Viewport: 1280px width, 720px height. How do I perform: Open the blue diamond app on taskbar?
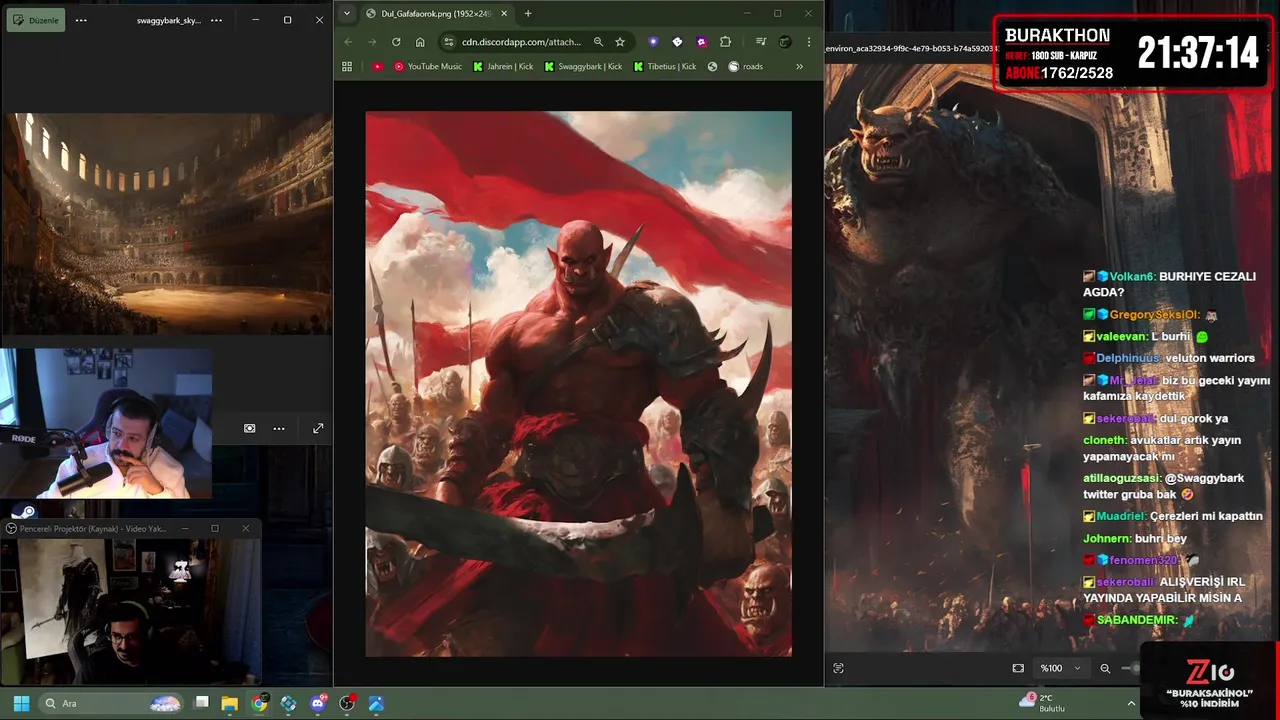289,703
